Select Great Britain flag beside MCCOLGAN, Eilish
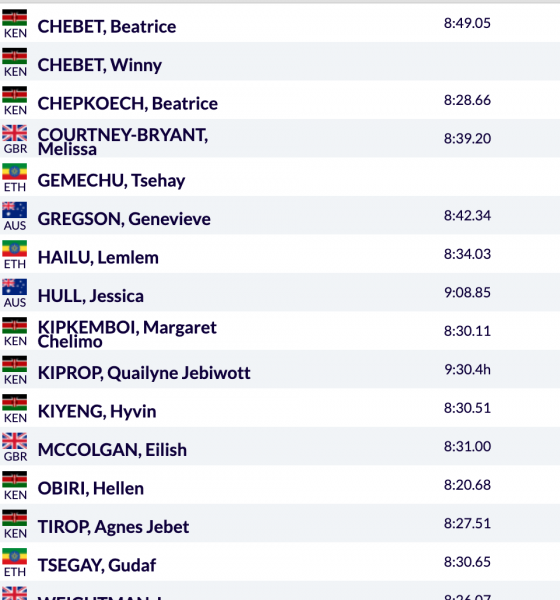 (x=15, y=441)
